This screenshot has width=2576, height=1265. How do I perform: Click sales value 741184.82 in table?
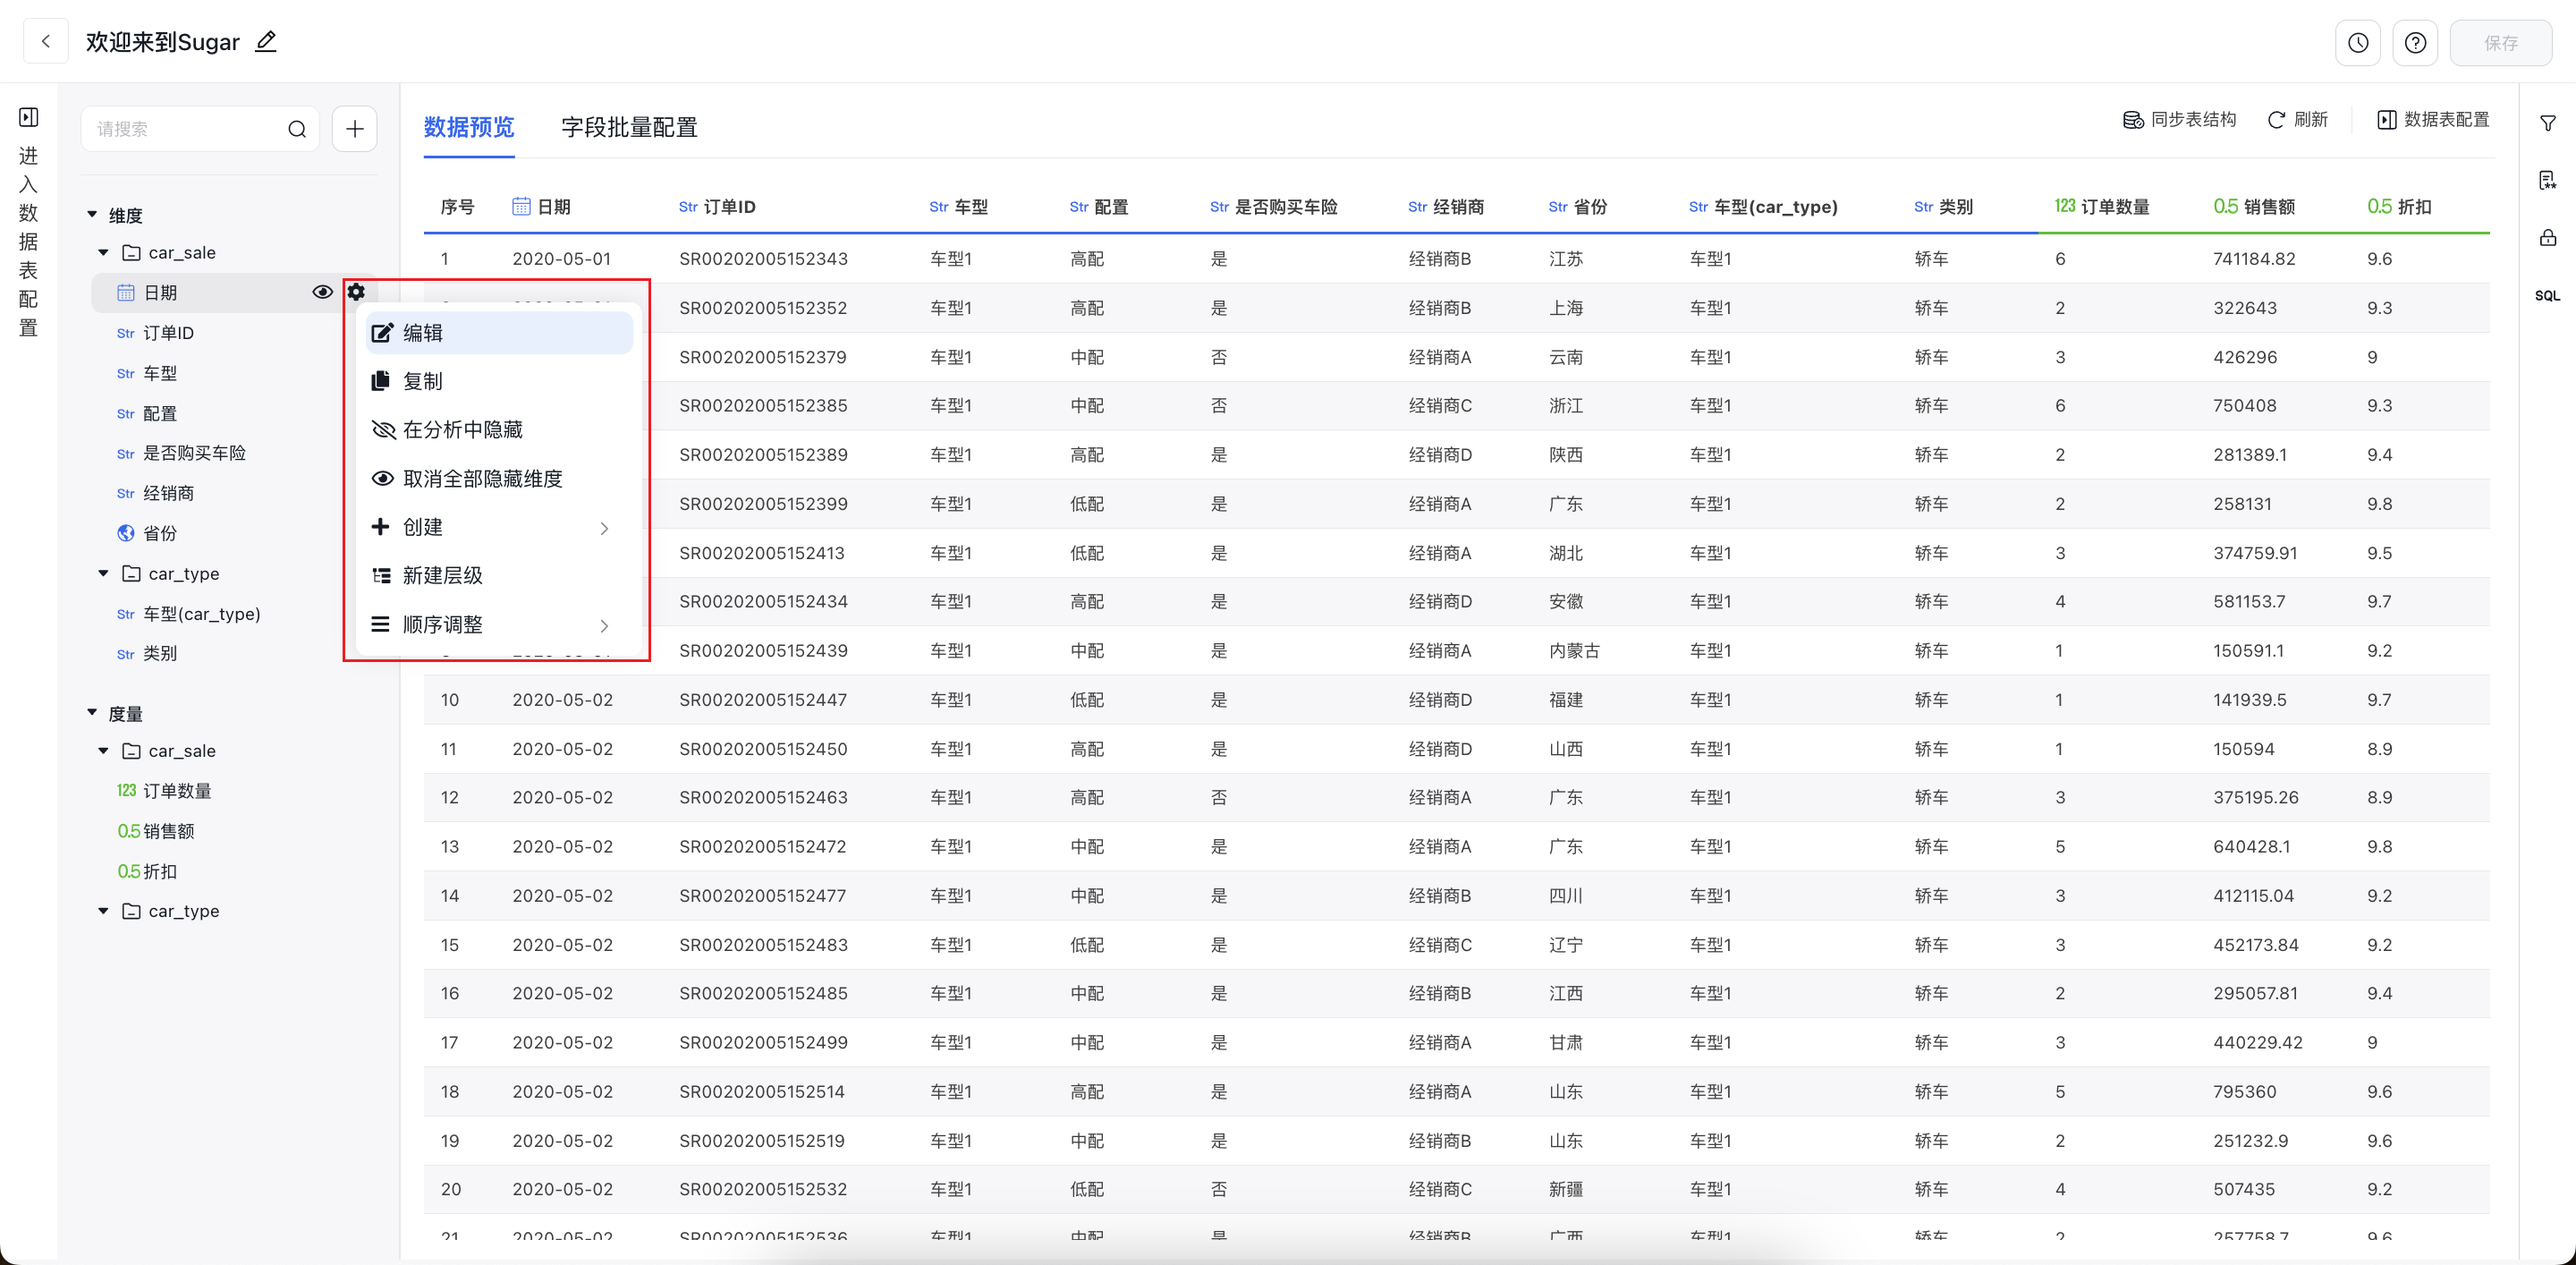coord(2254,259)
